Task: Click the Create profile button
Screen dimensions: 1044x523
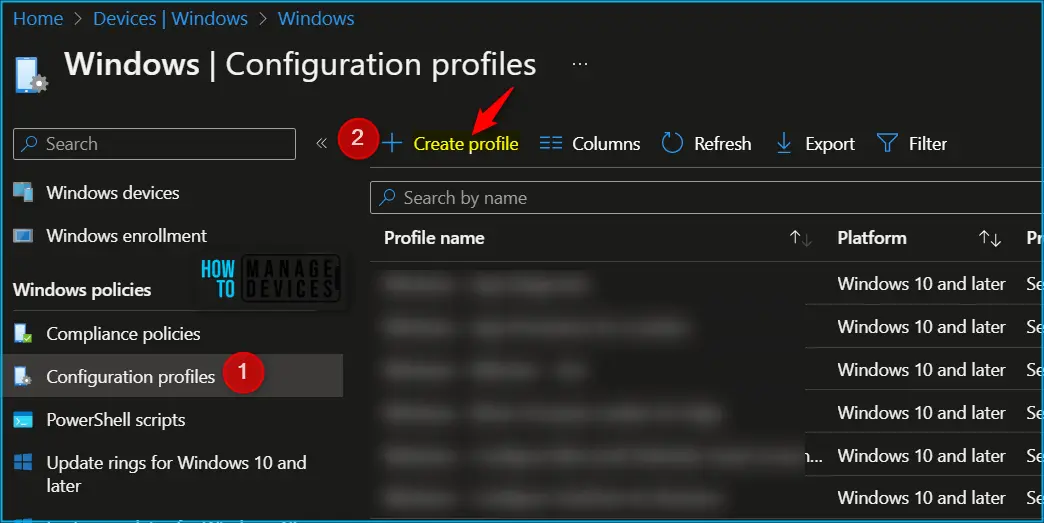Action: (465, 144)
